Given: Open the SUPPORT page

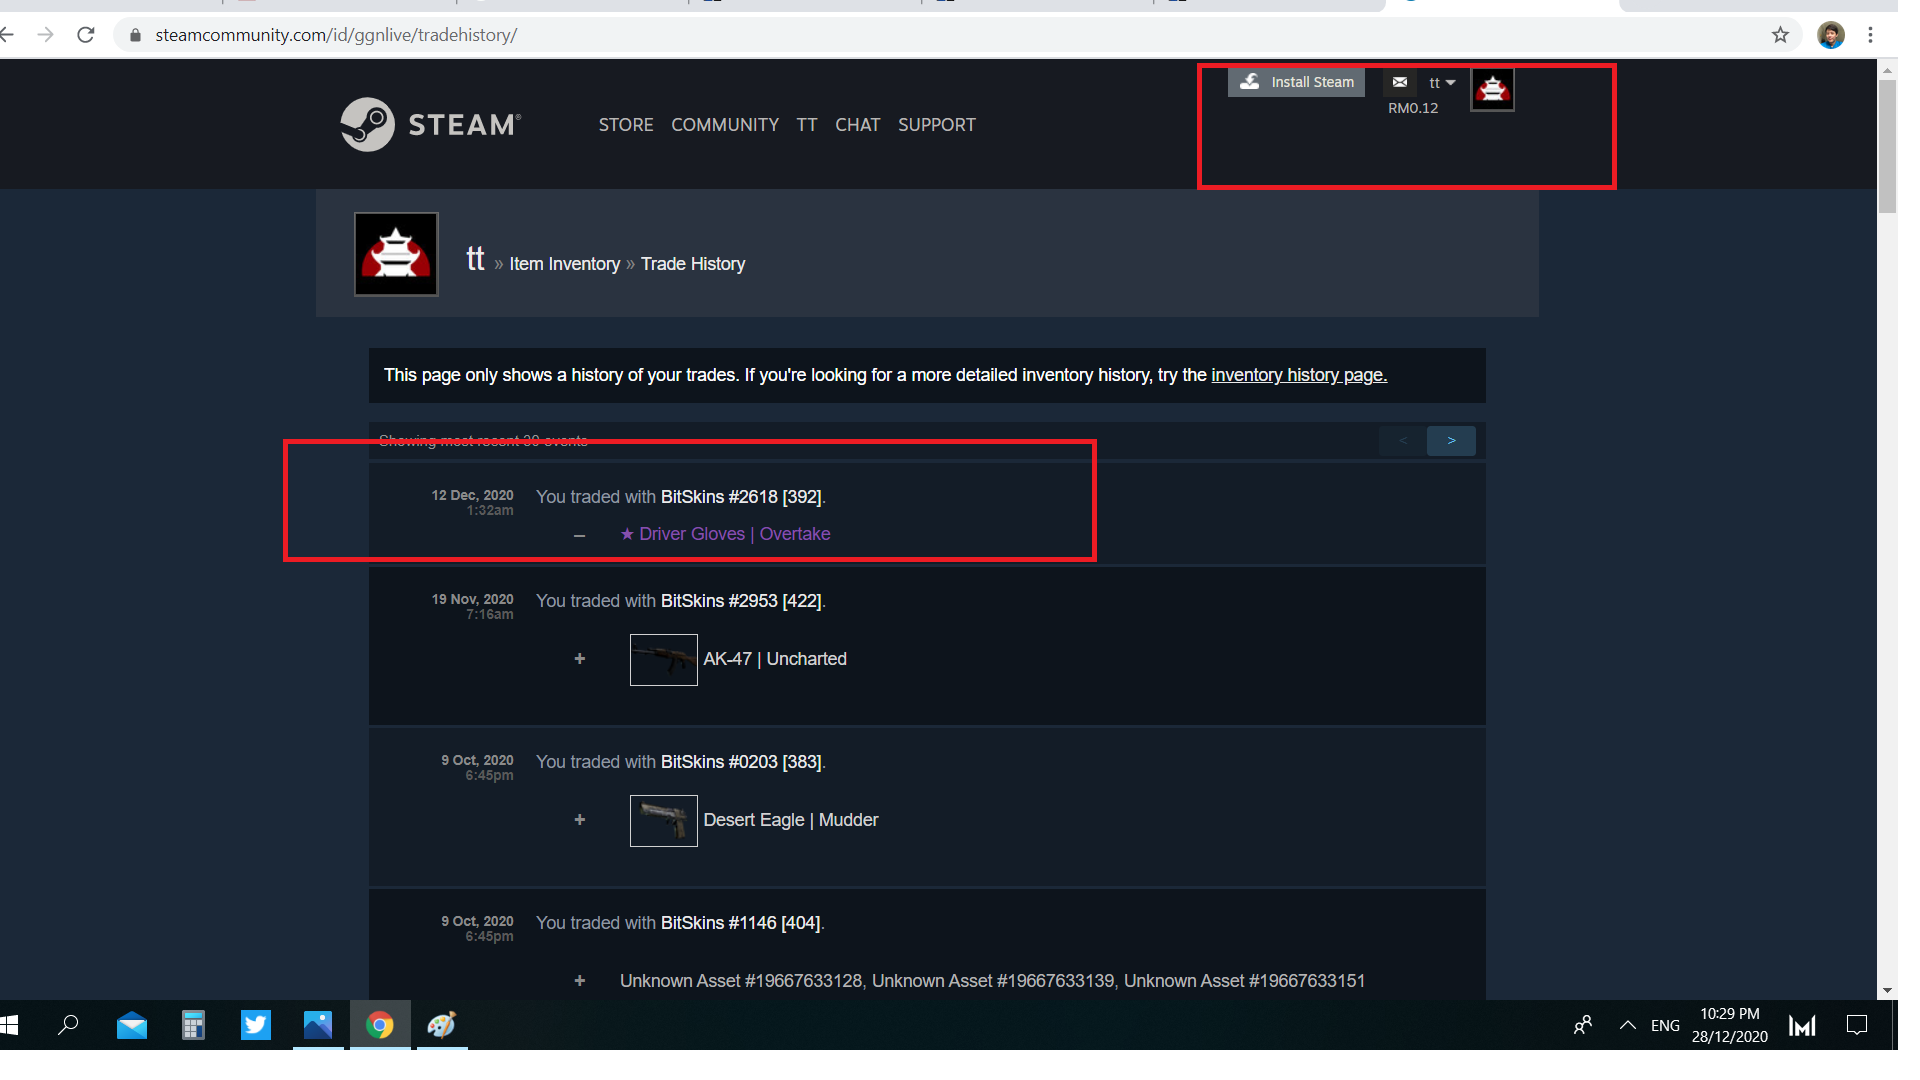Looking at the screenshot, I should 937,125.
